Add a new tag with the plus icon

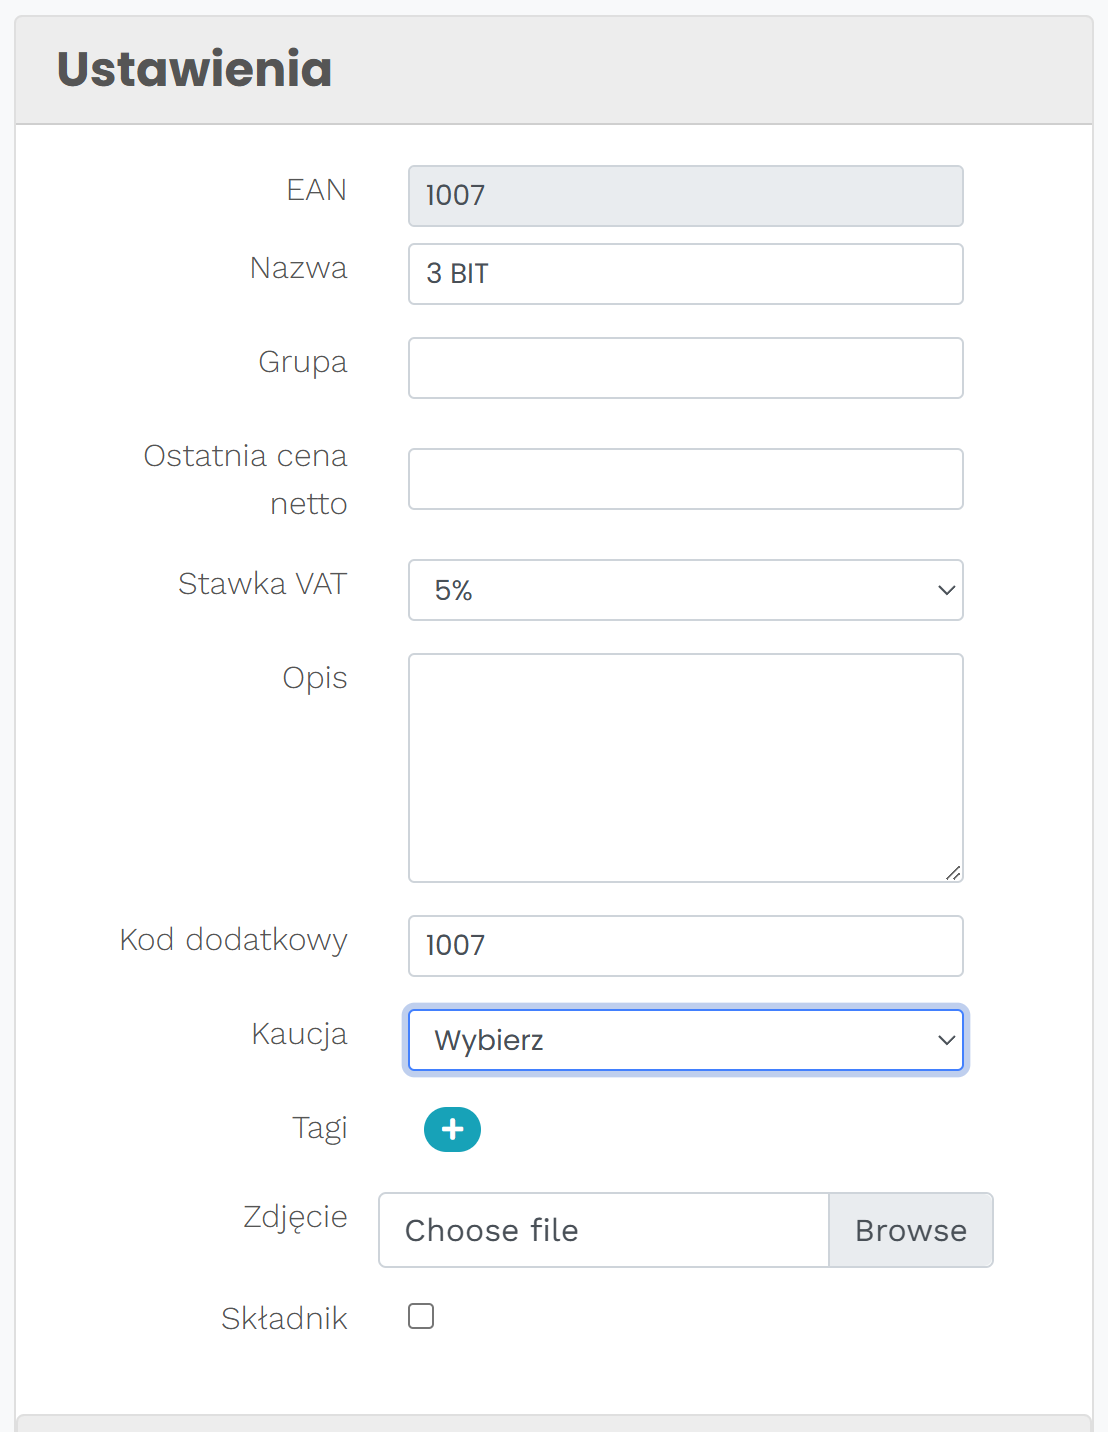pyautogui.click(x=452, y=1130)
